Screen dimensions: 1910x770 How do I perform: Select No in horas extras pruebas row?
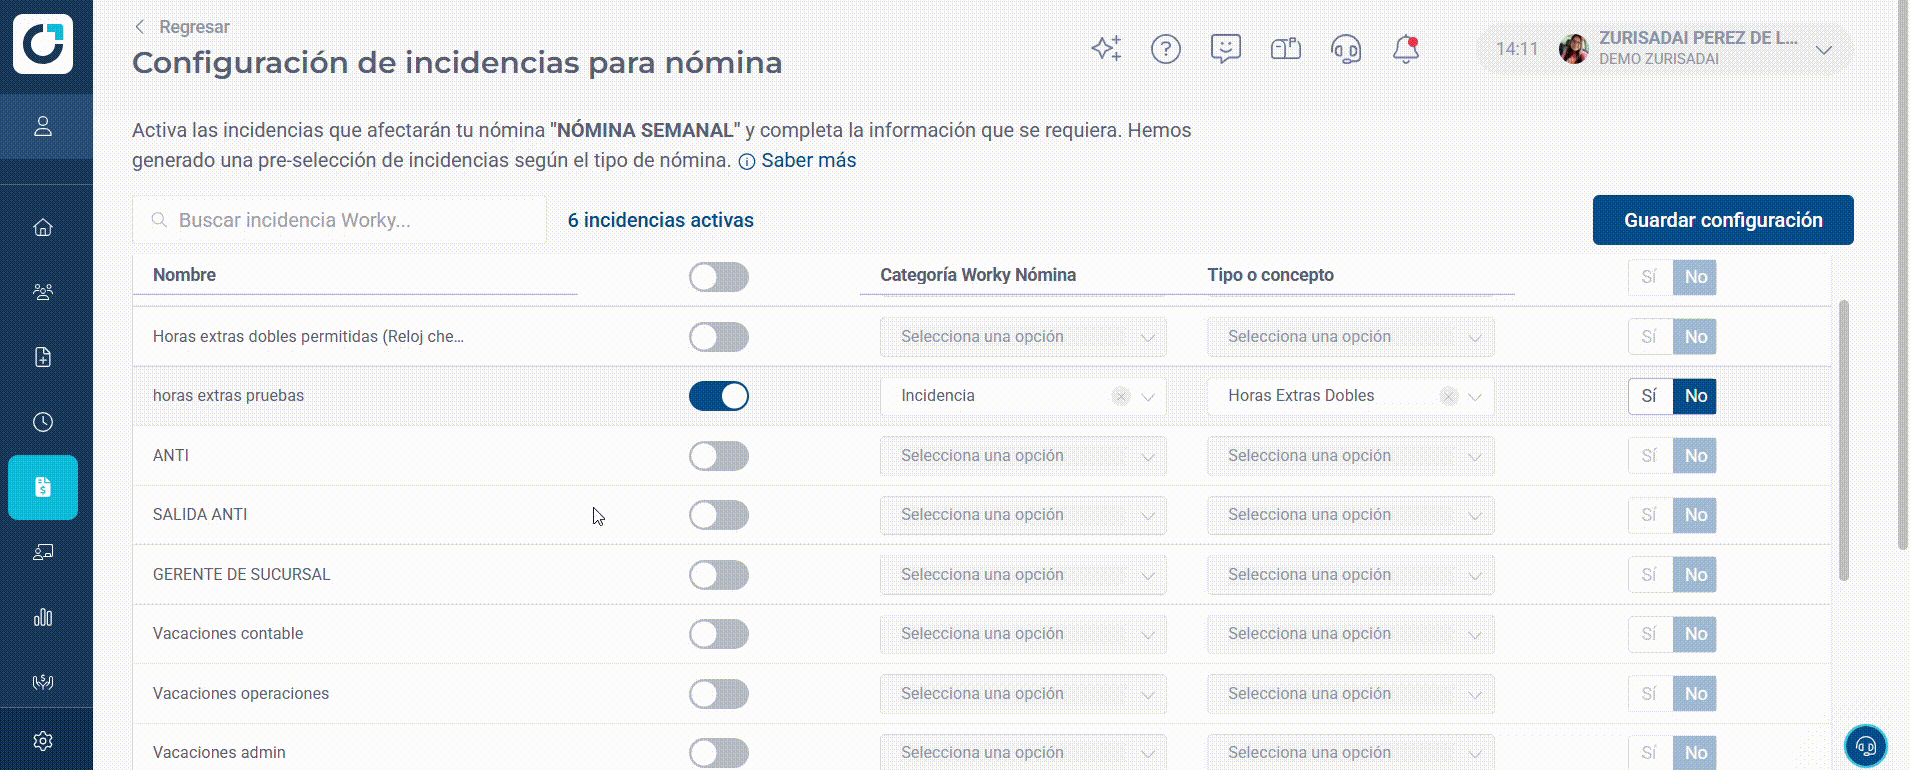click(x=1695, y=396)
